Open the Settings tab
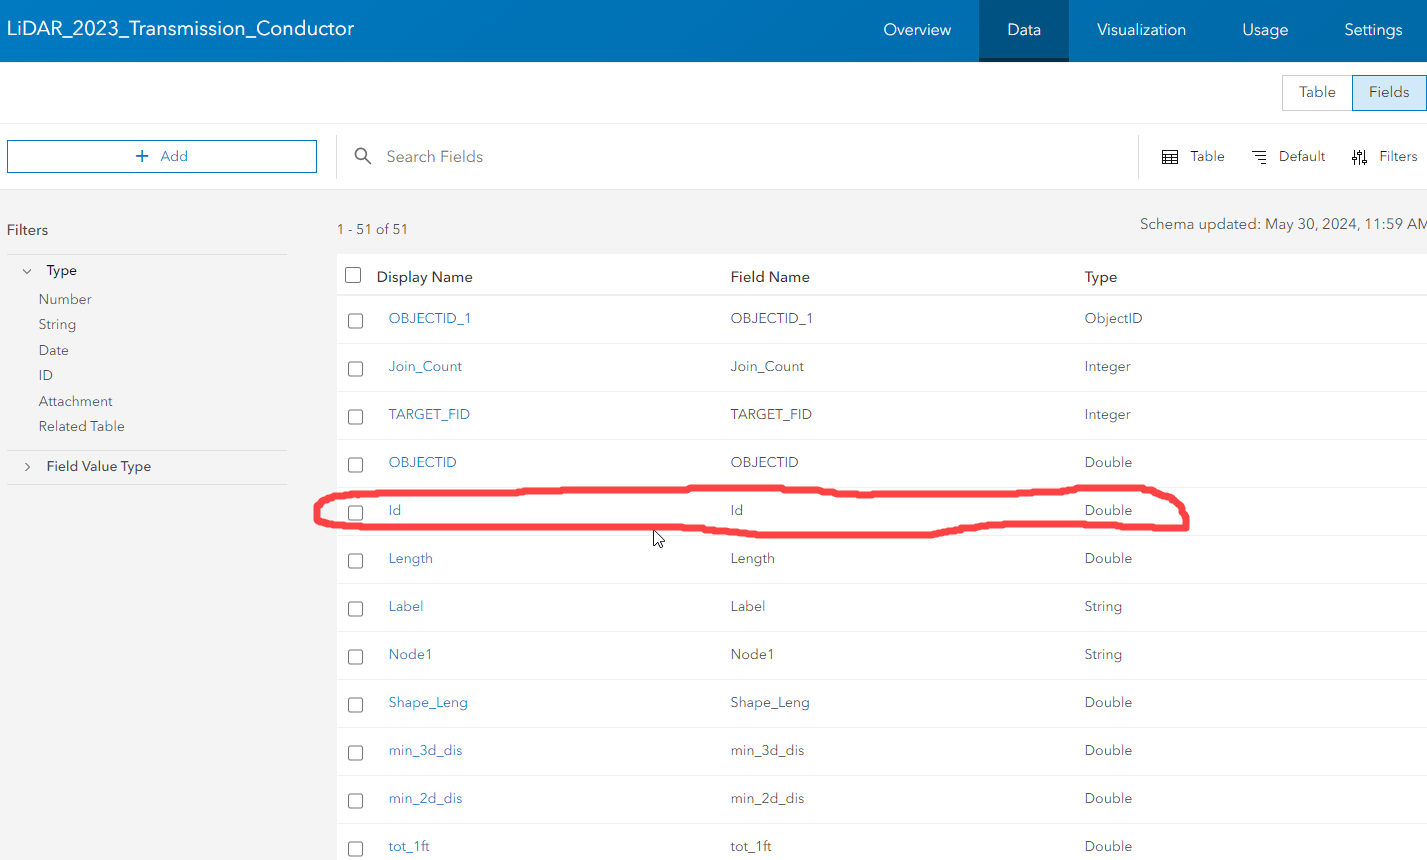The width and height of the screenshot is (1427, 860). click(1373, 29)
